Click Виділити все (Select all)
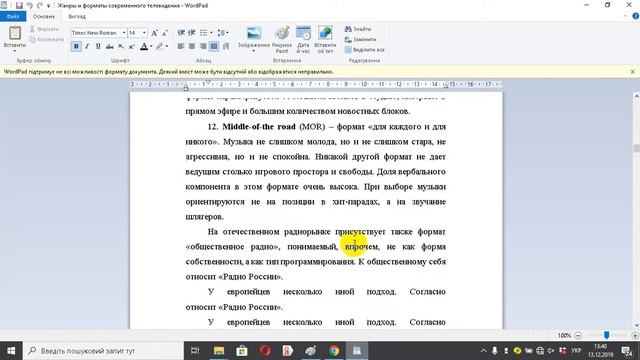This screenshot has height=360, width=640. [364, 49]
